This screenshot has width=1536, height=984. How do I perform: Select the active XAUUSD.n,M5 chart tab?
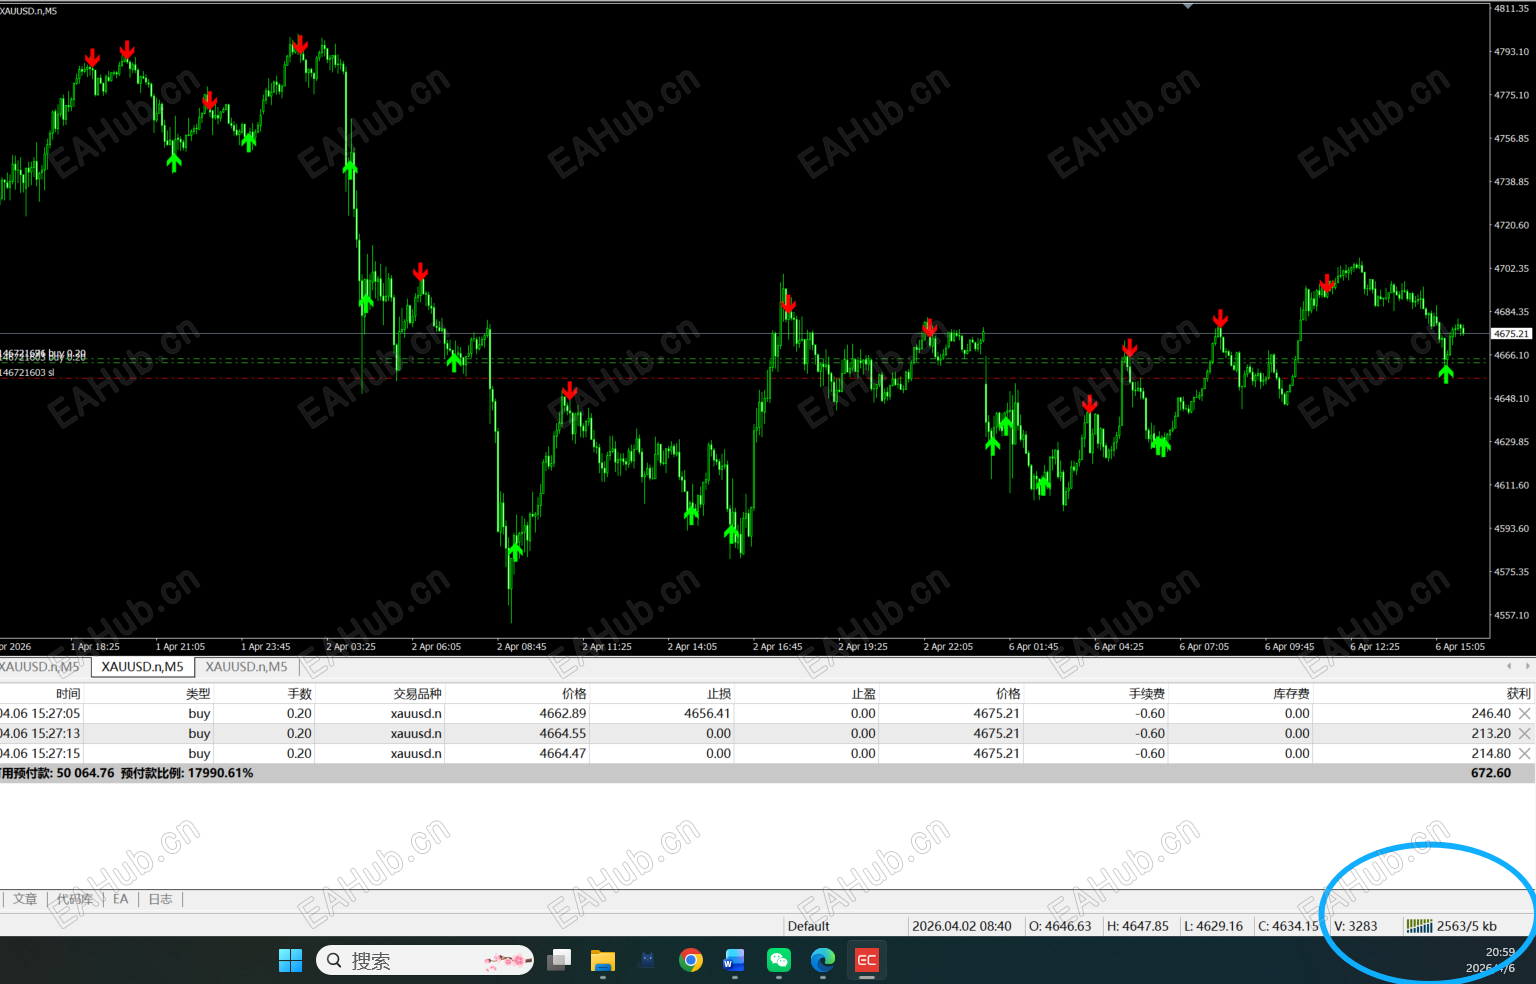click(x=142, y=667)
